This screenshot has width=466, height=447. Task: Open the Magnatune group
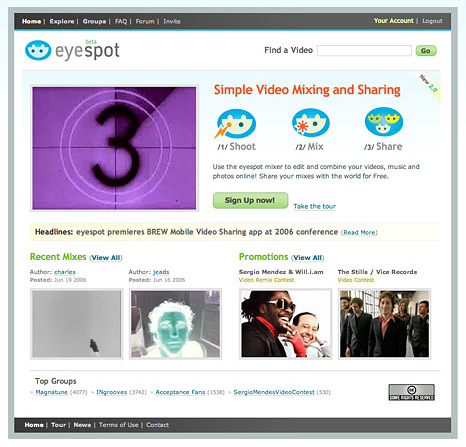point(52,392)
